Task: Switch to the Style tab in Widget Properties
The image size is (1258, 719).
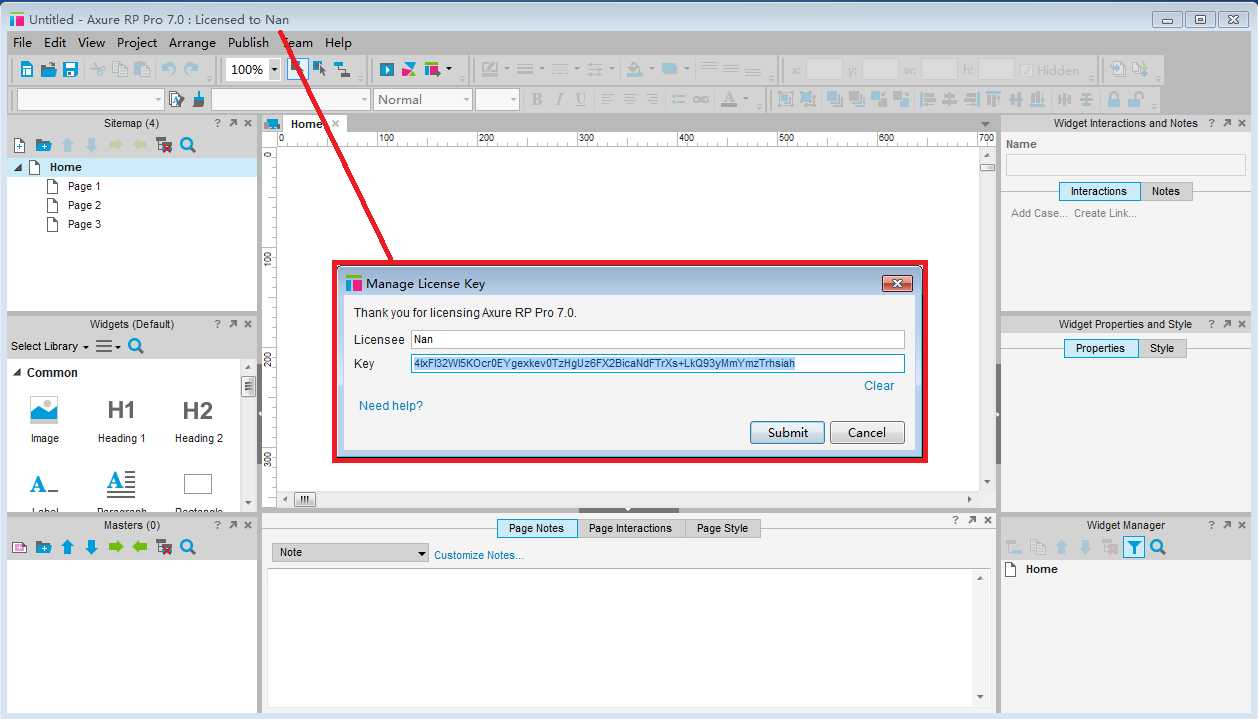Action: tap(1161, 348)
